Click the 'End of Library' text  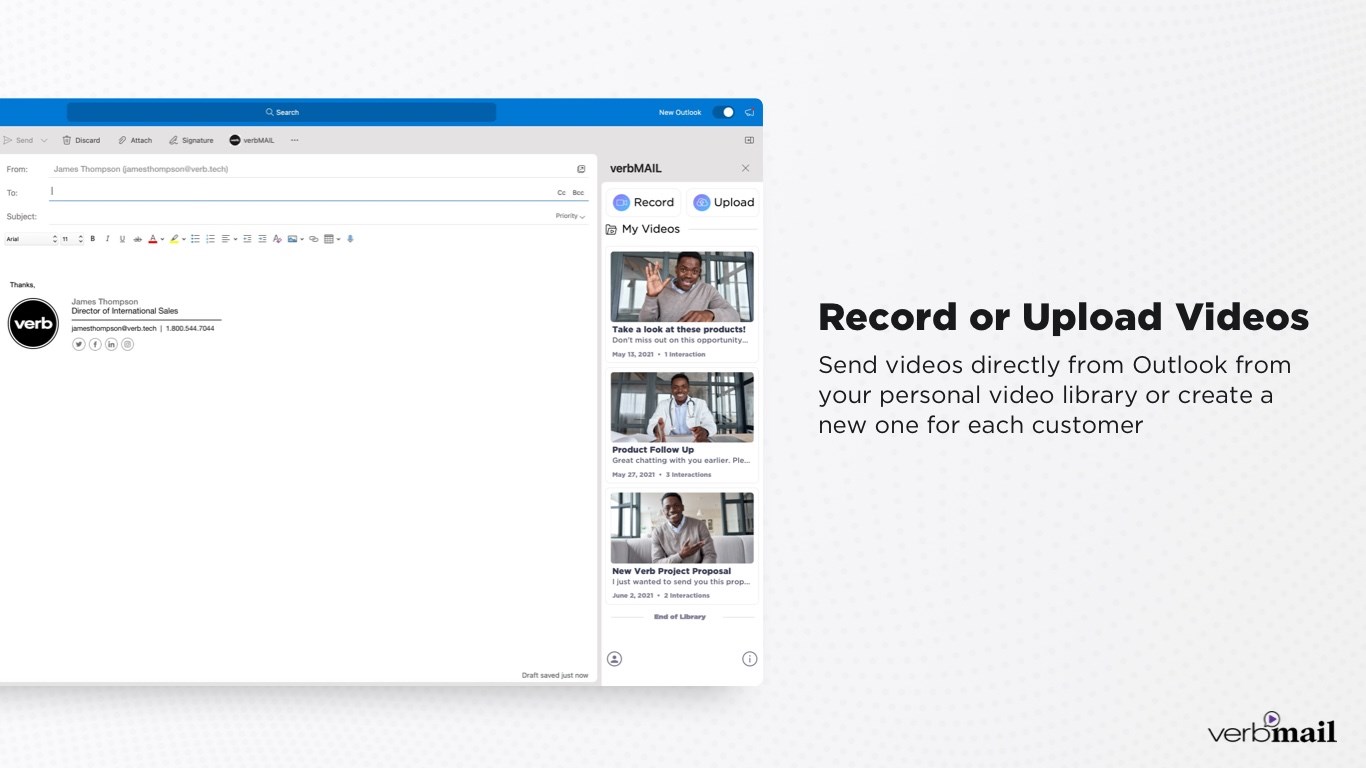(680, 617)
